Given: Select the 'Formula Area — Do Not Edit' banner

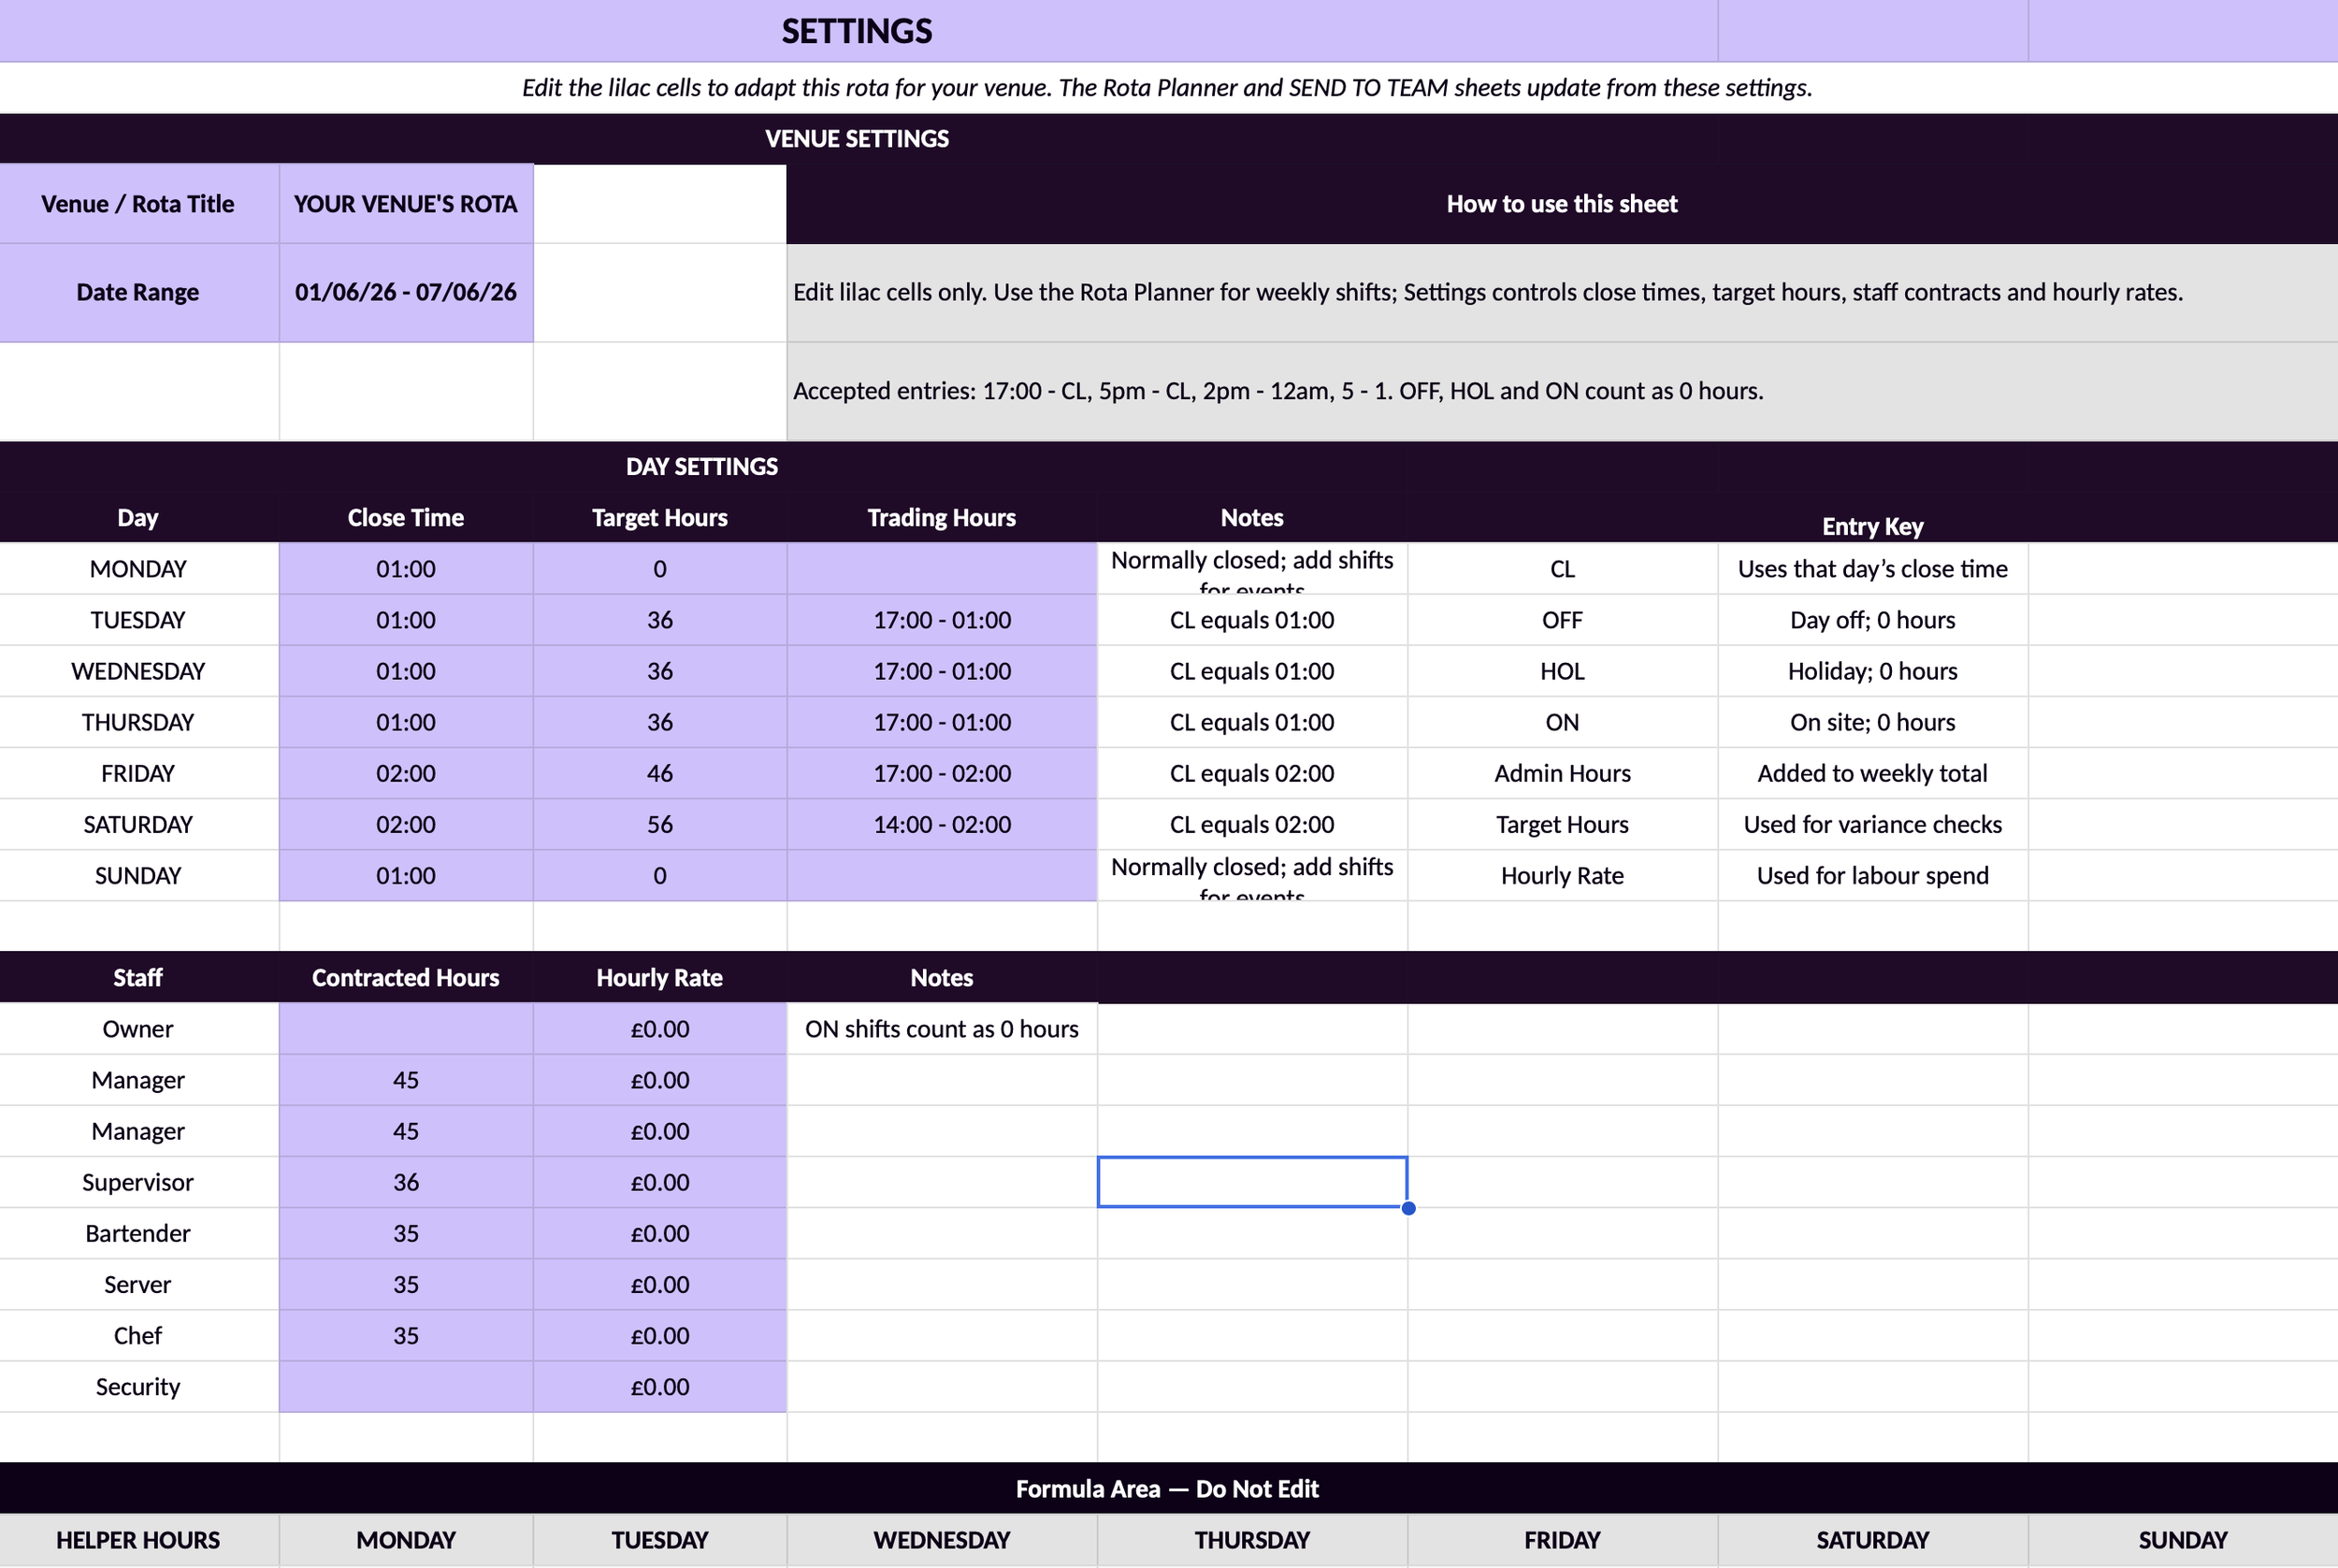Looking at the screenshot, I should point(1168,1489).
